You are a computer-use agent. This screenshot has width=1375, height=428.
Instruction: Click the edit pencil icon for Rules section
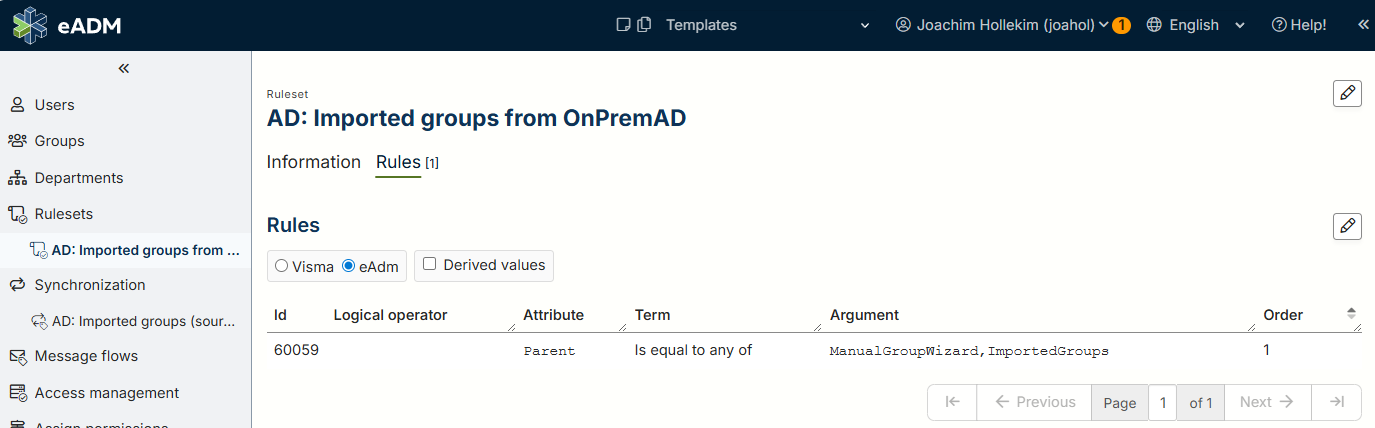[x=1347, y=226]
